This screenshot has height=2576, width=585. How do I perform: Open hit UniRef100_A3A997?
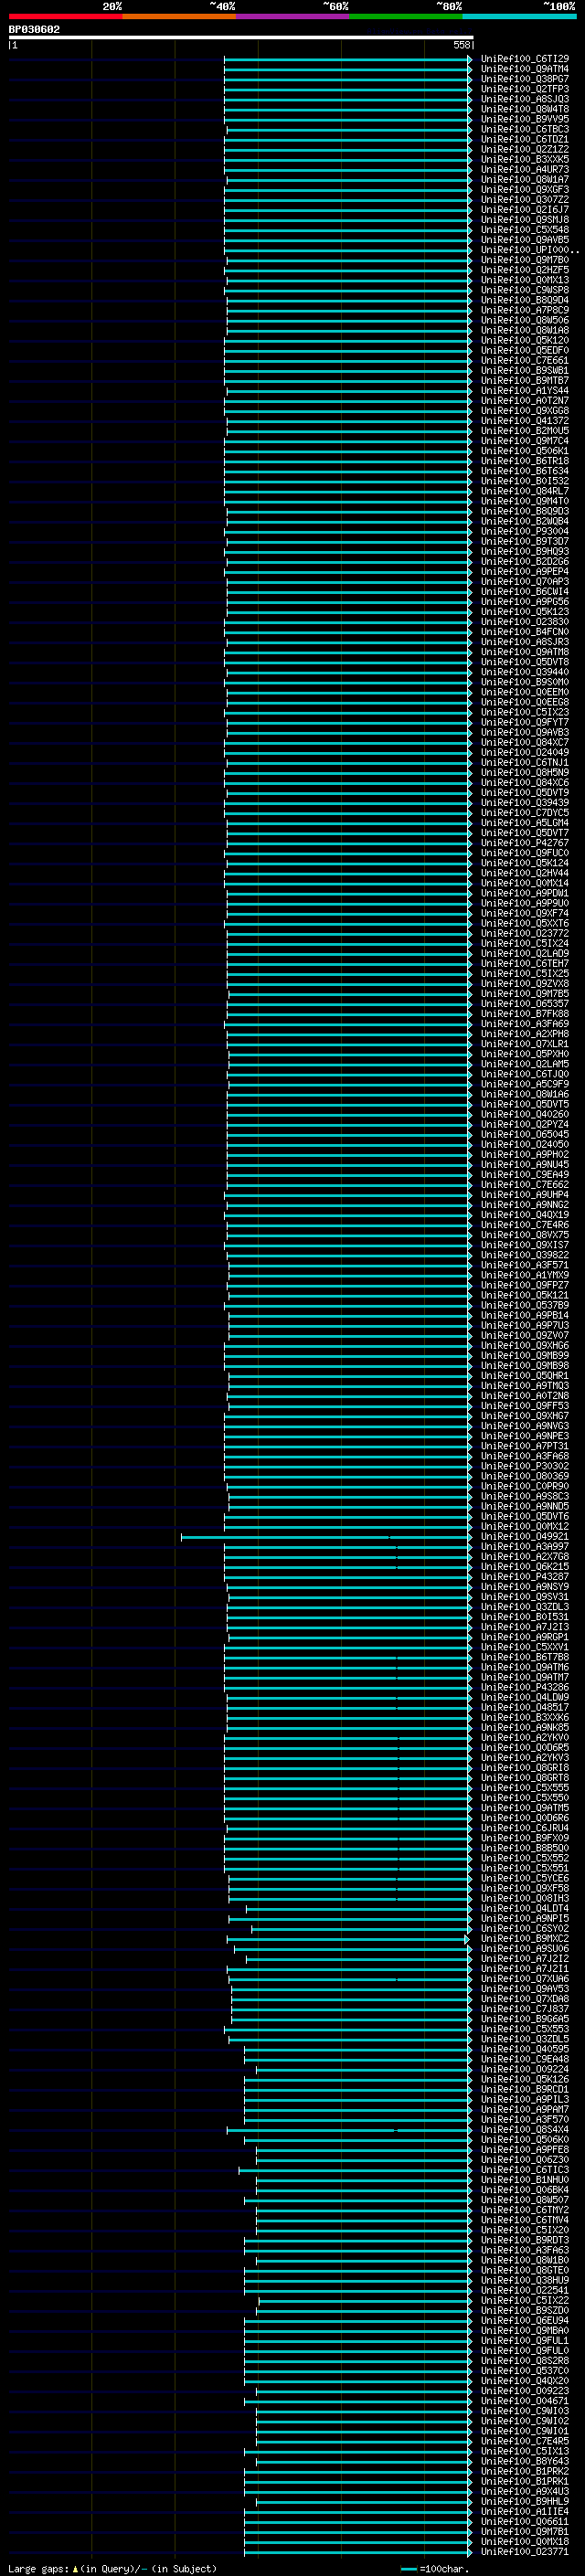[525, 1547]
